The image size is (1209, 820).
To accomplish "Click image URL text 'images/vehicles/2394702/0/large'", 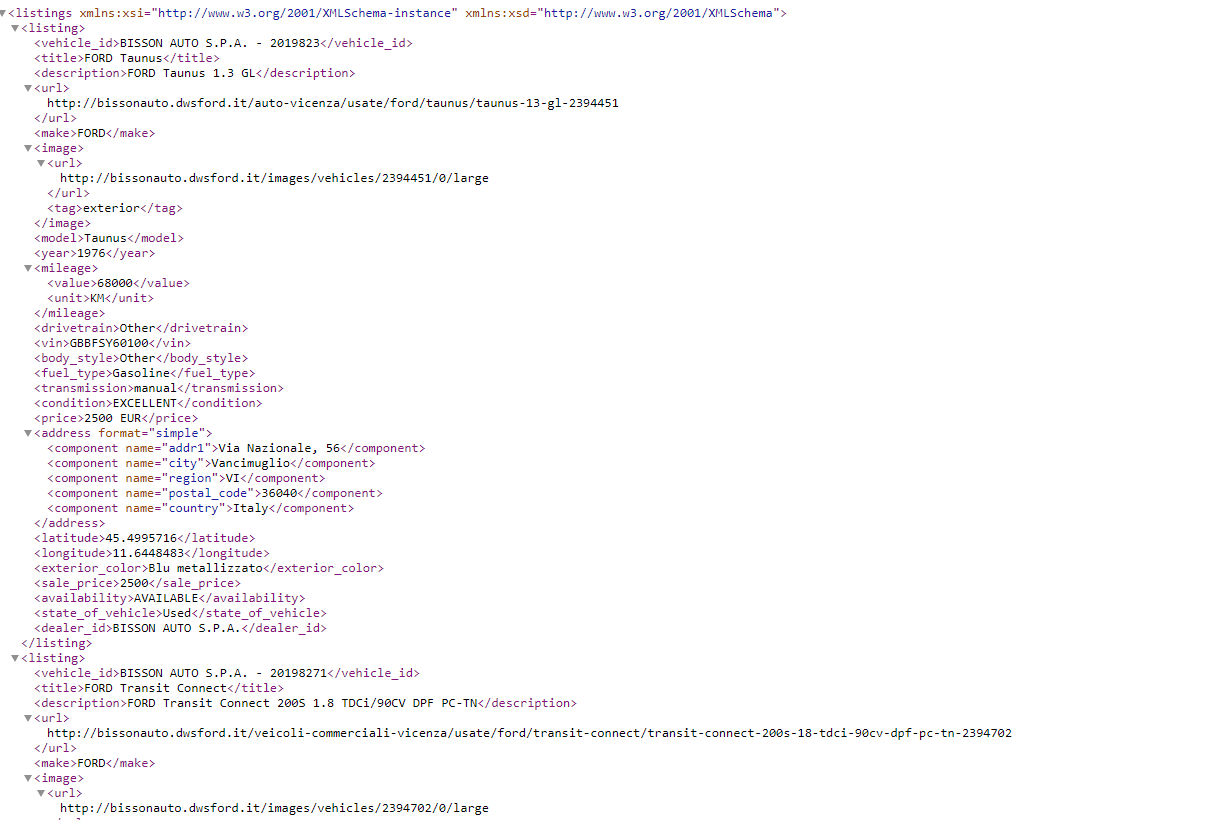I will tap(274, 808).
